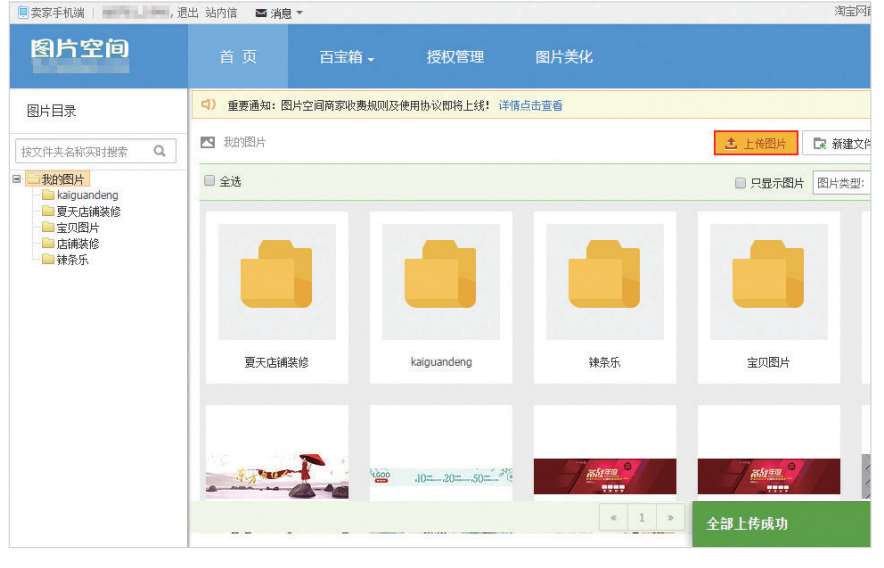The height and width of the screenshot is (568, 884).
Task: Click the speaker announcement icon
Action: [209, 105]
